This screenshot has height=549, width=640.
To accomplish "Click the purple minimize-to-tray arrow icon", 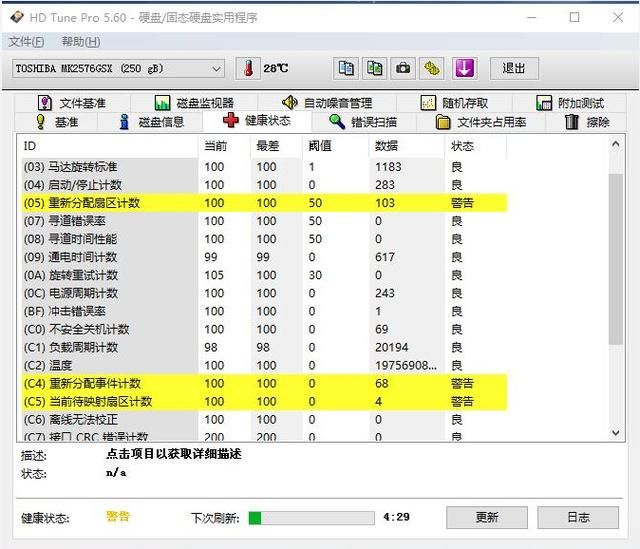I will (x=464, y=68).
